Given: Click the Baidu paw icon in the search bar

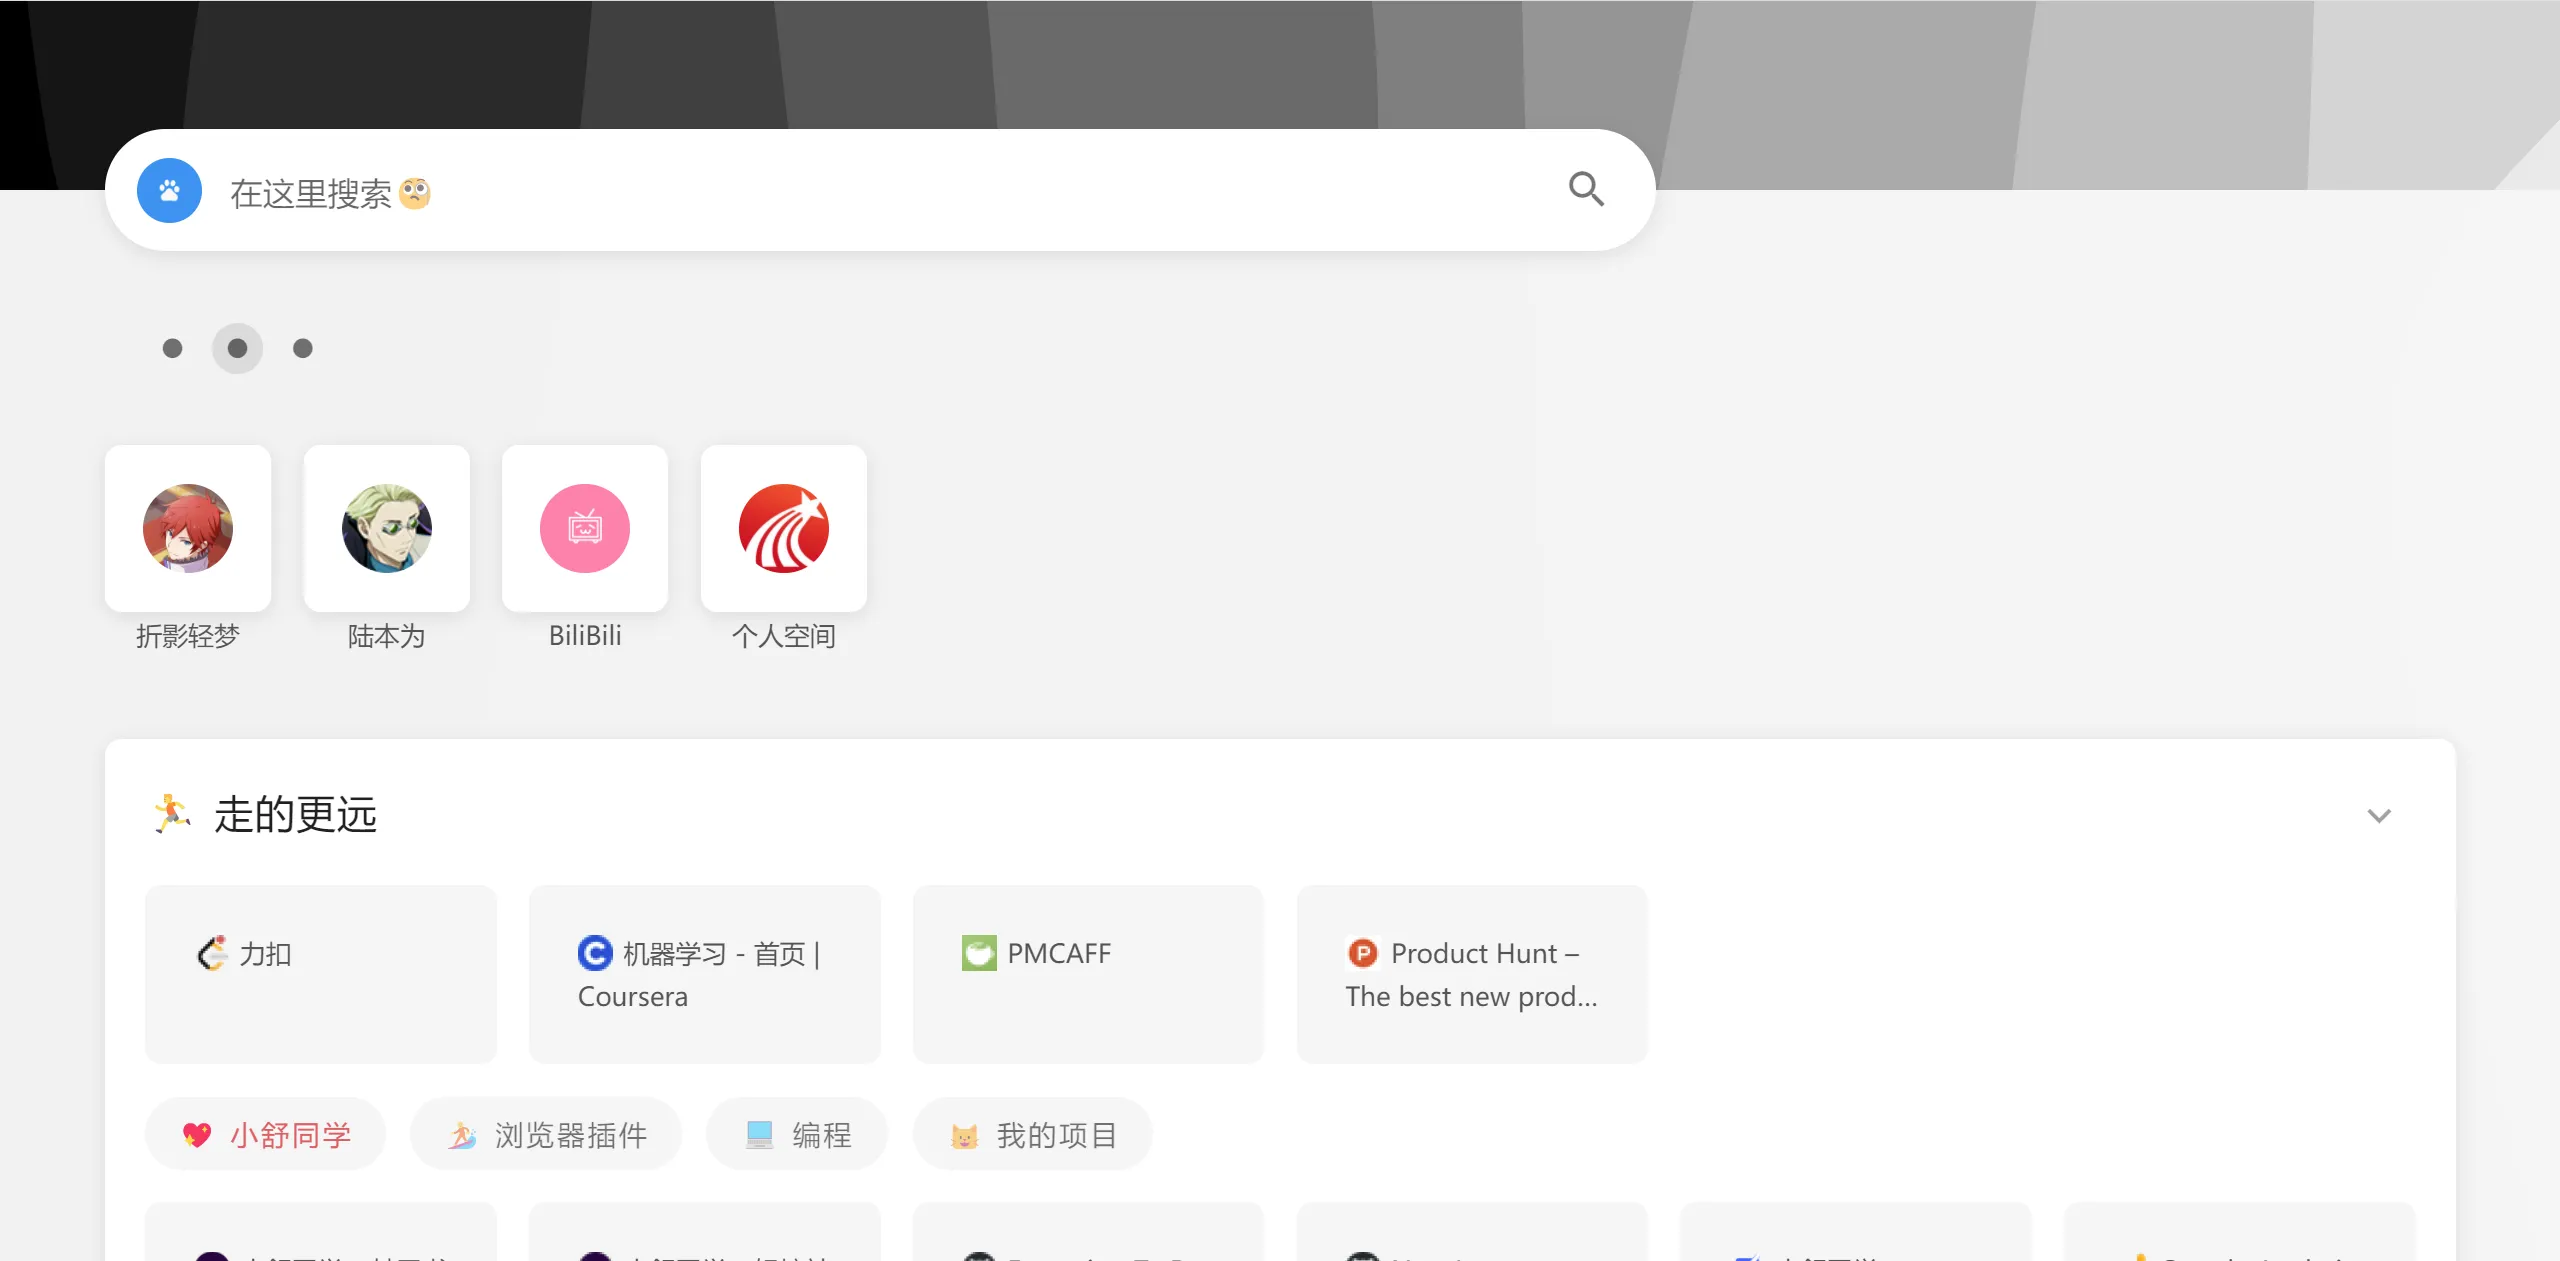Looking at the screenshot, I should (168, 190).
